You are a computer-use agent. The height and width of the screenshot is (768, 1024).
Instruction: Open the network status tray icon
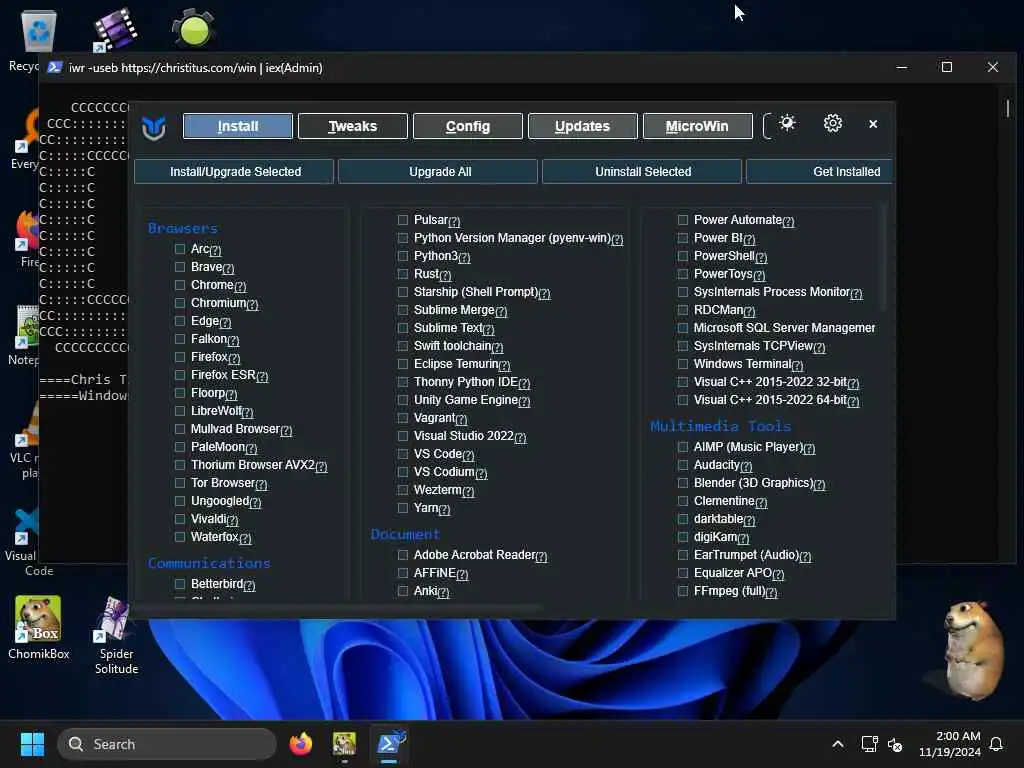click(x=869, y=744)
